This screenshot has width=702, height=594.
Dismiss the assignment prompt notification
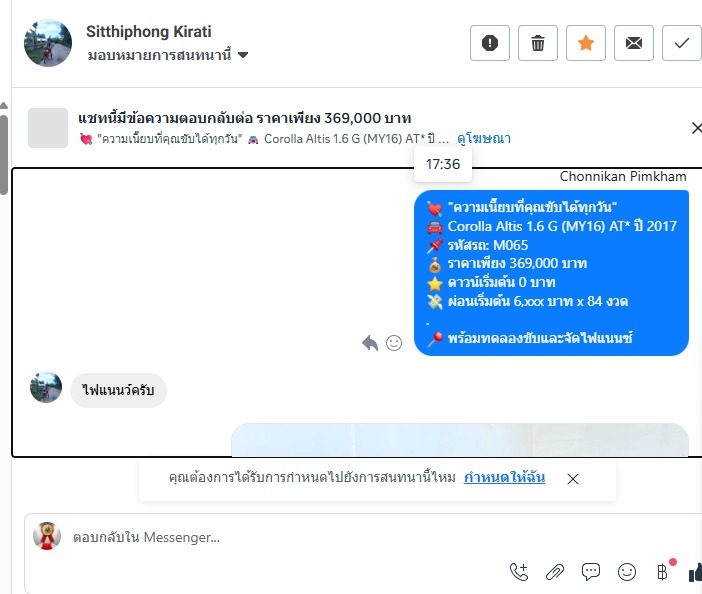pyautogui.click(x=573, y=479)
